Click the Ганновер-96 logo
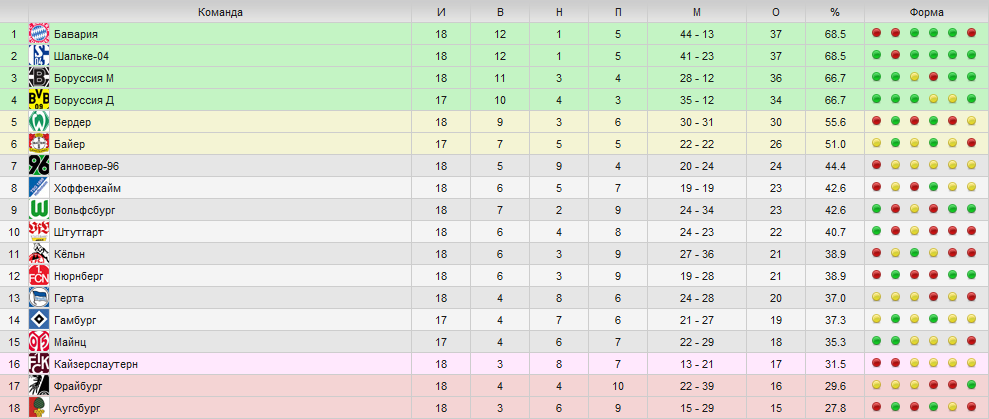The image size is (989, 419). (x=39, y=166)
